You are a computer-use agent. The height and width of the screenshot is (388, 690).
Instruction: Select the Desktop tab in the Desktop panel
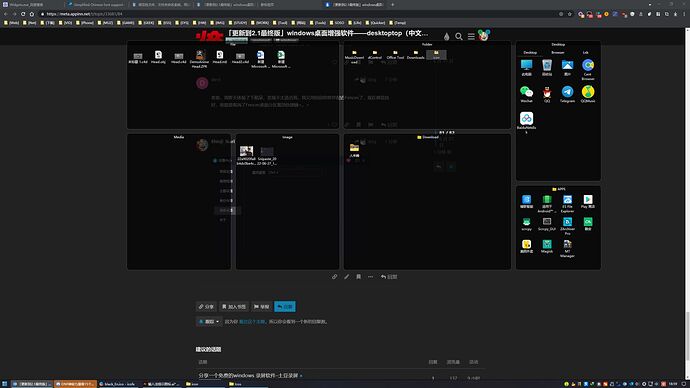pos(530,52)
